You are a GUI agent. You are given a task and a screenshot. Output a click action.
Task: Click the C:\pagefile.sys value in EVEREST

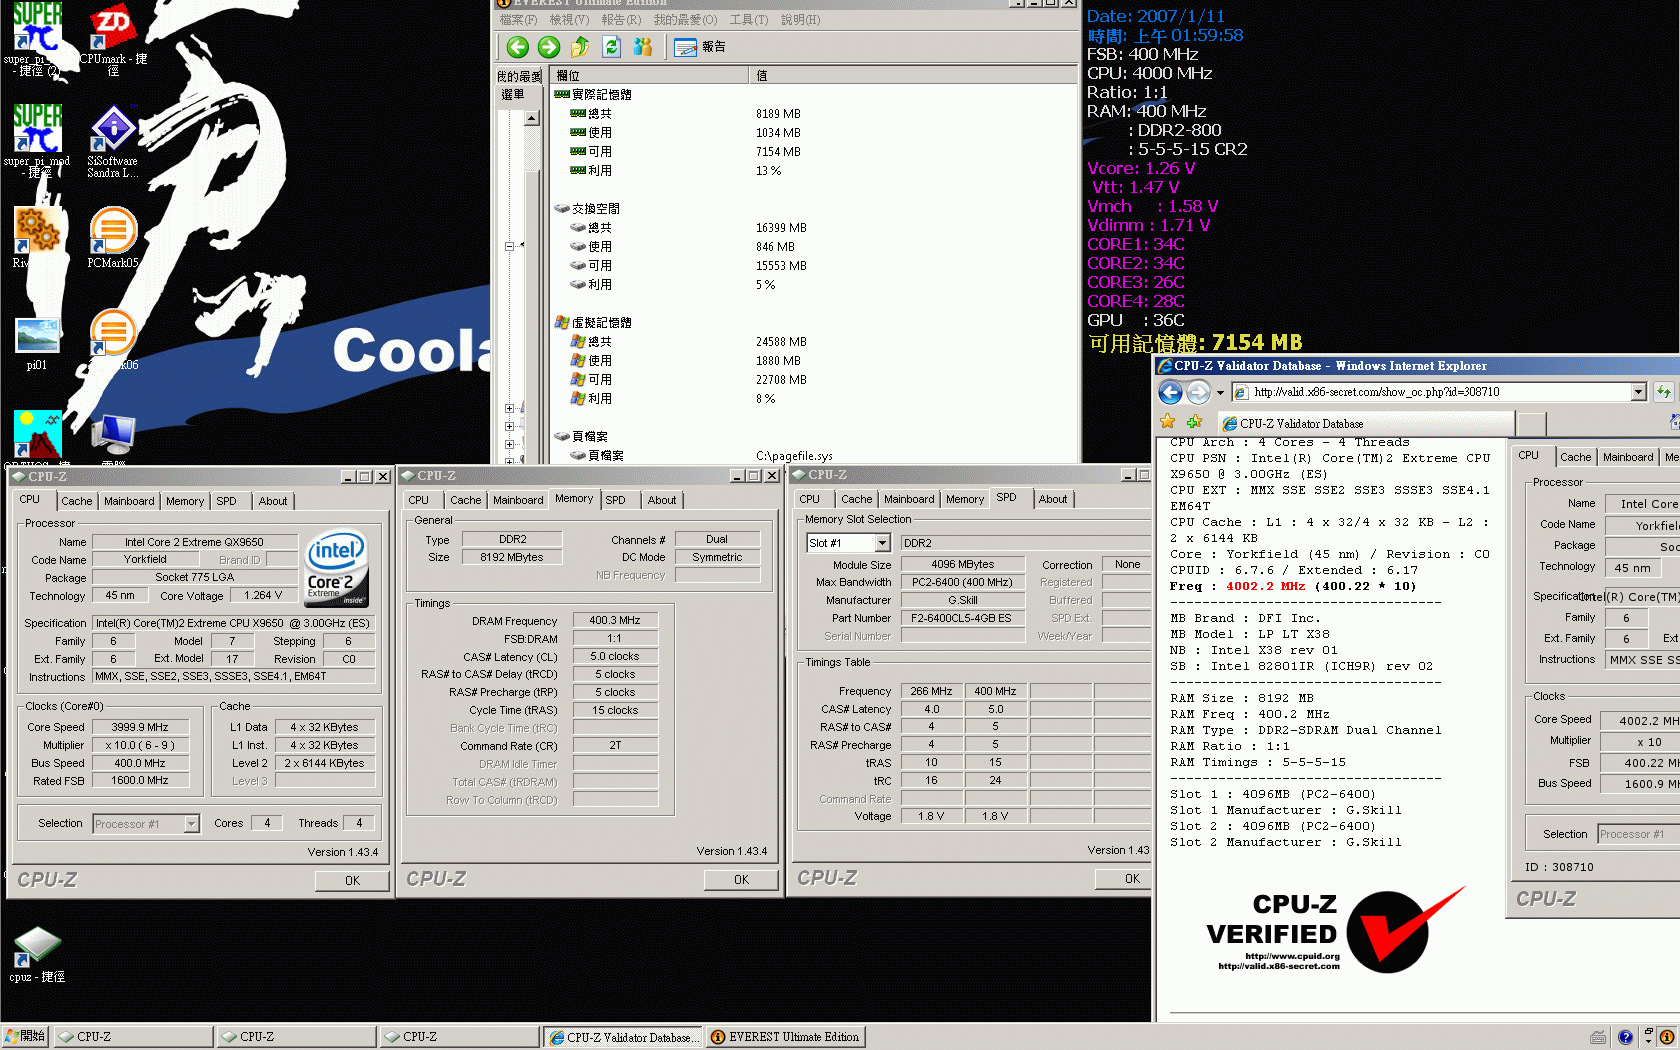point(794,456)
